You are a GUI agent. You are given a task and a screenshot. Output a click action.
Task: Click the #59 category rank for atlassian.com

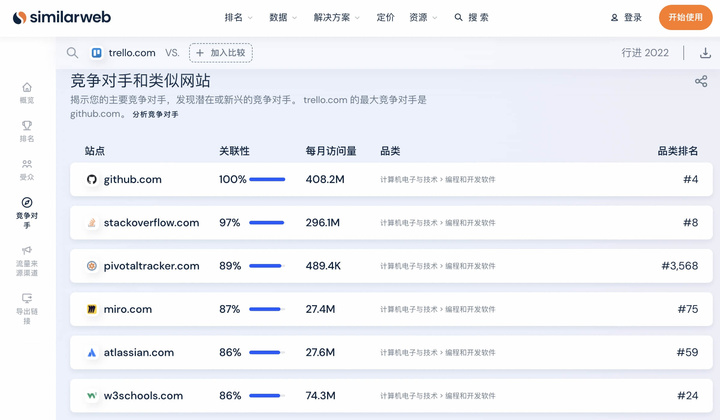pyautogui.click(x=687, y=353)
